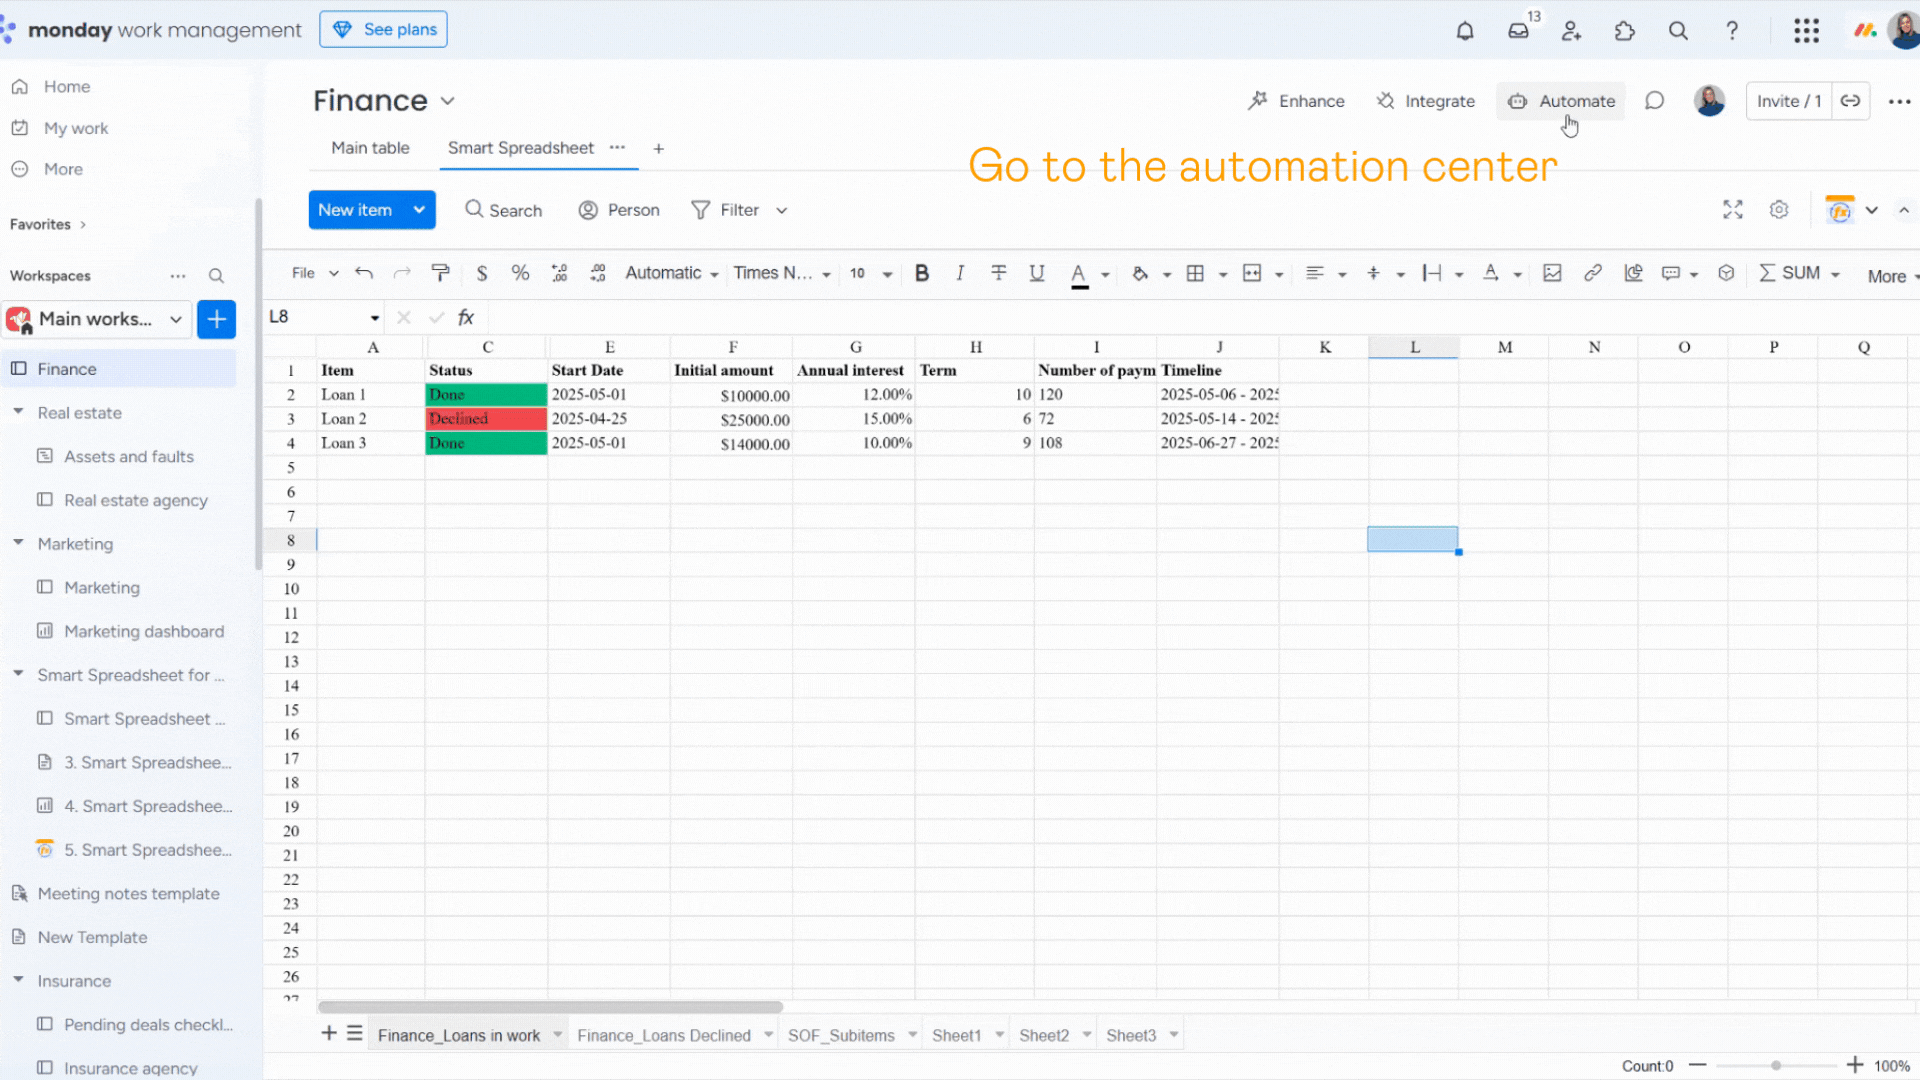
Task: Toggle bold text formatting
Action: pos(921,273)
